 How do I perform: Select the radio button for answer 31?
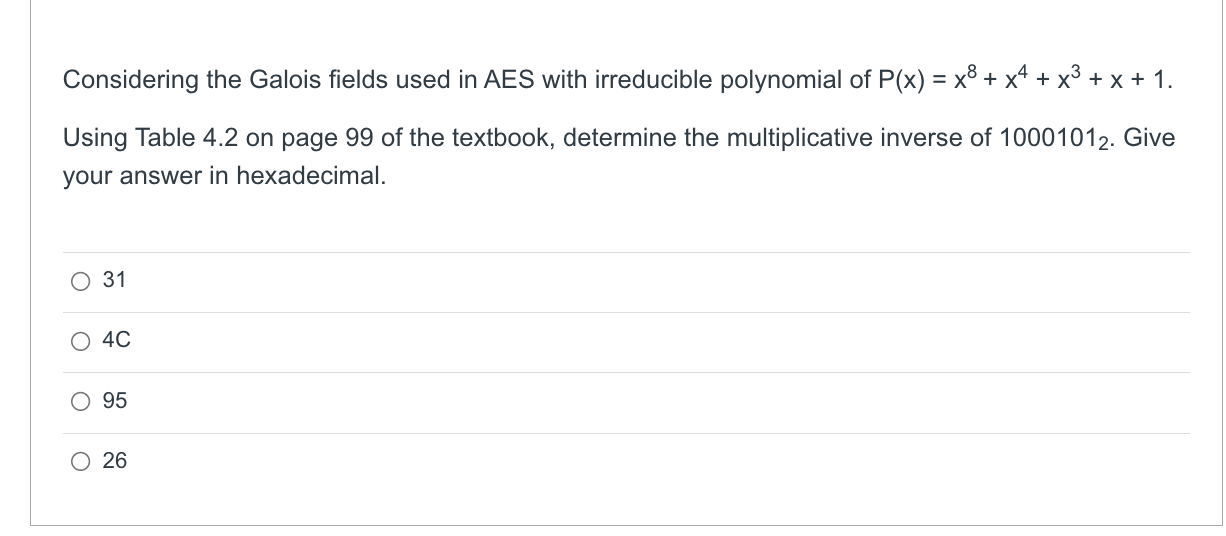click(x=80, y=282)
